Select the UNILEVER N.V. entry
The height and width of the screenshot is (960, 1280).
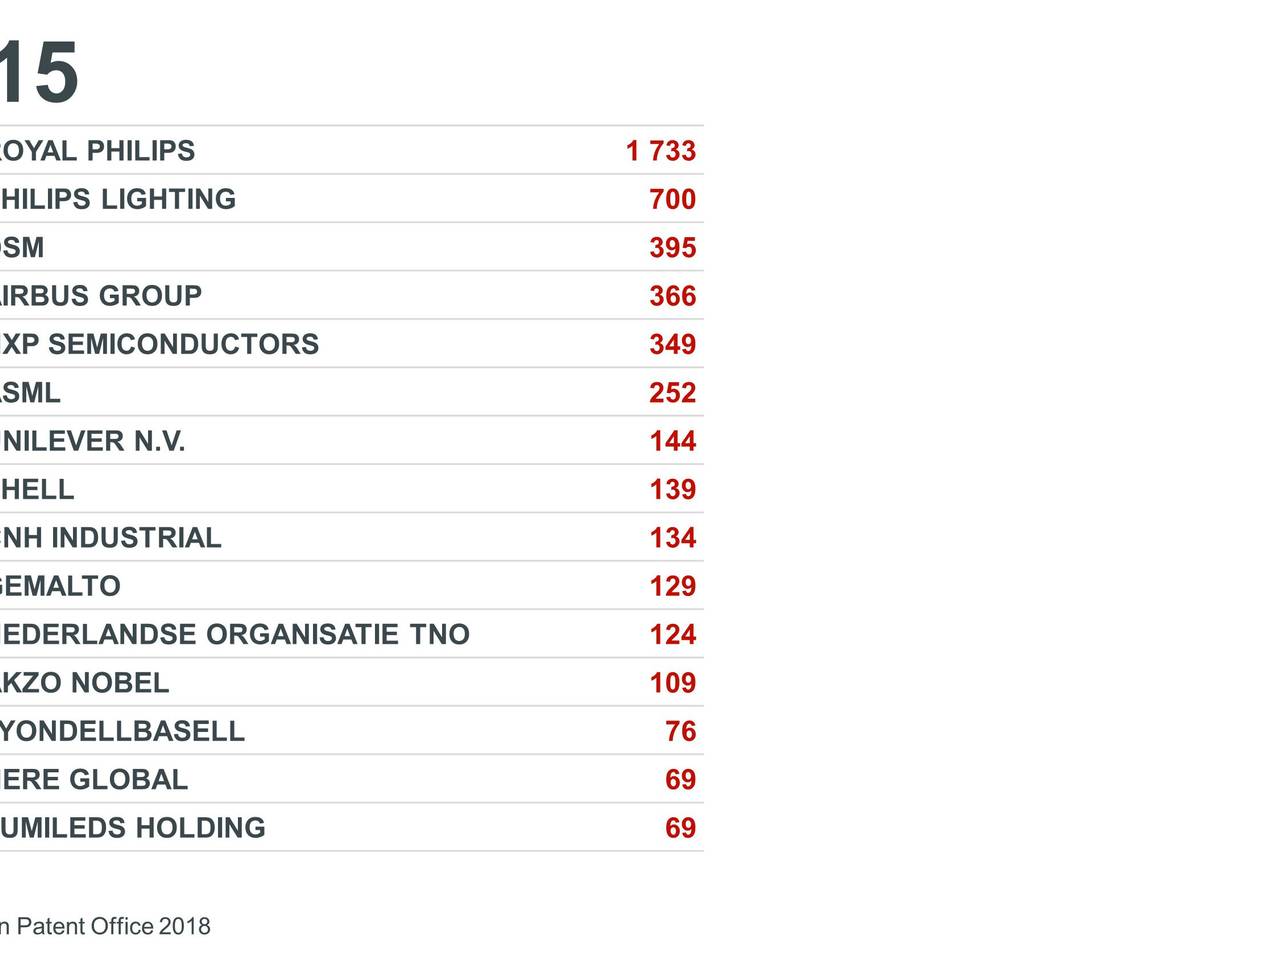92,441
